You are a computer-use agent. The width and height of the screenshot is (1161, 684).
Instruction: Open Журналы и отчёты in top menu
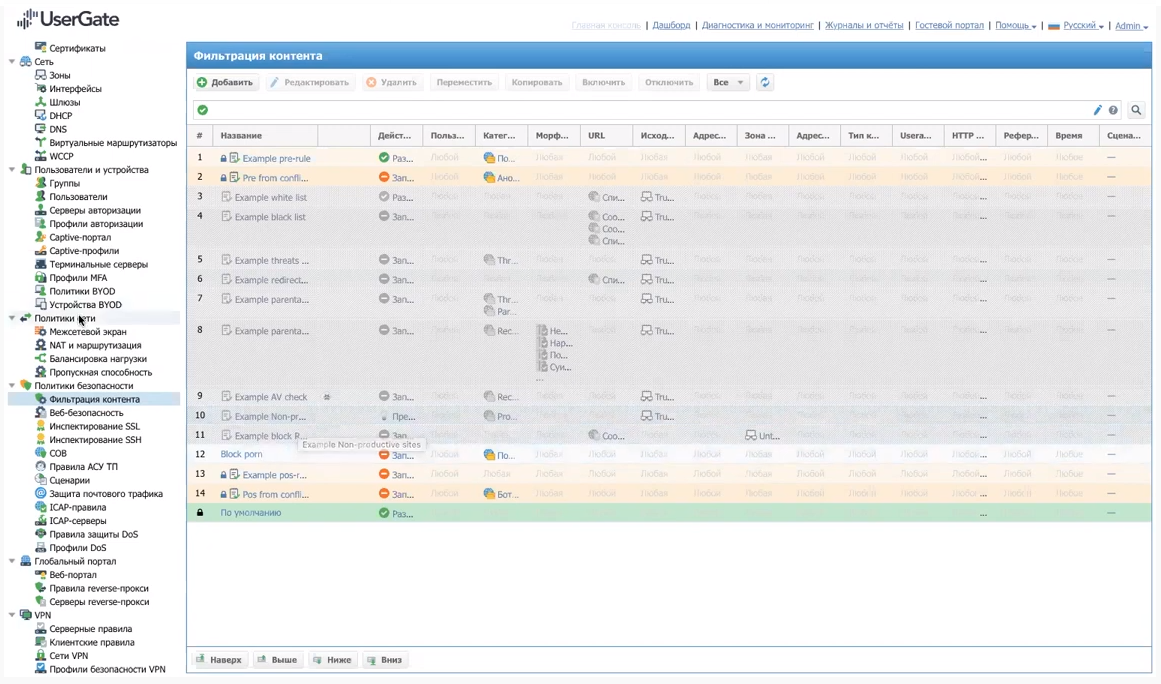(863, 26)
